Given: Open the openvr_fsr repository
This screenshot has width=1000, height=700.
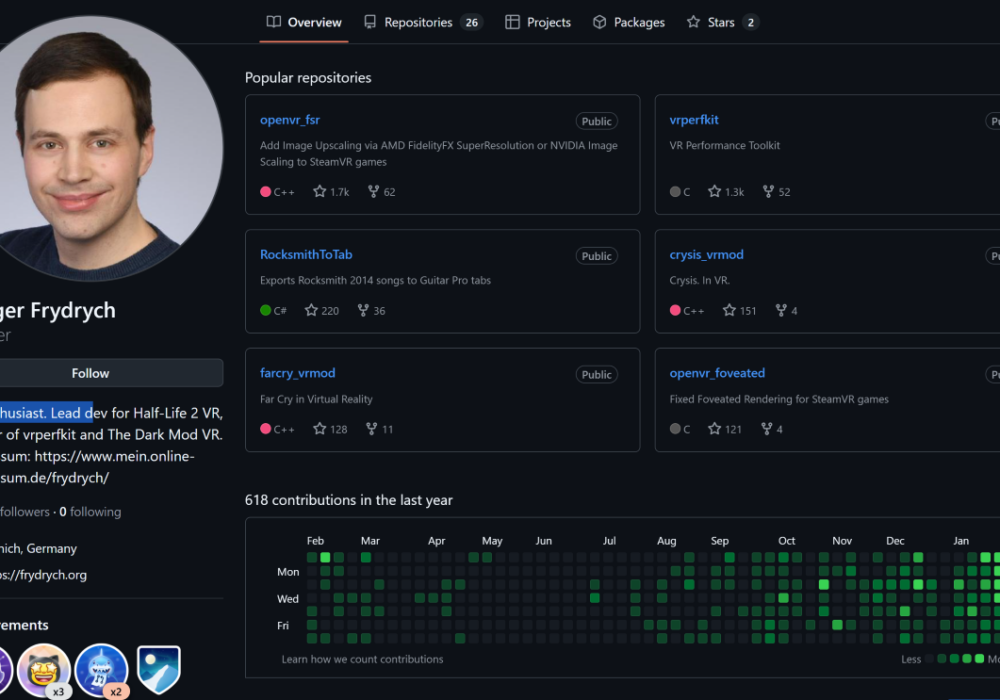Looking at the screenshot, I should (290, 120).
